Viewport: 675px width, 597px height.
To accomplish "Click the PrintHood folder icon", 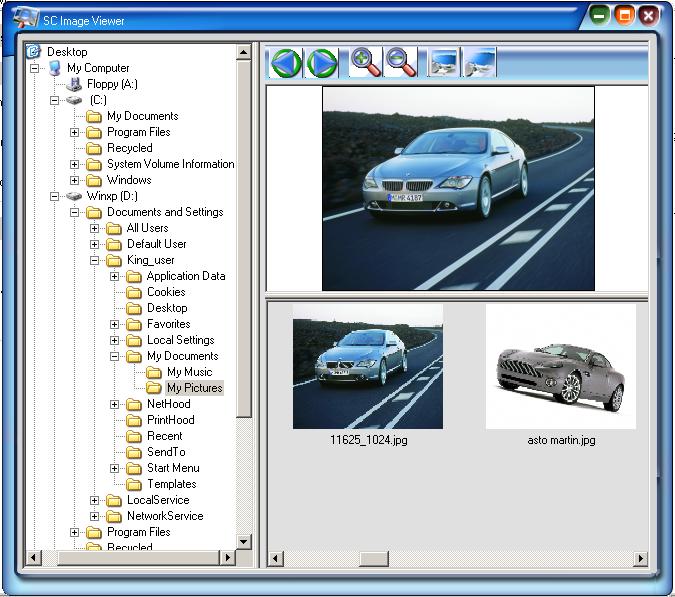I will [x=134, y=420].
